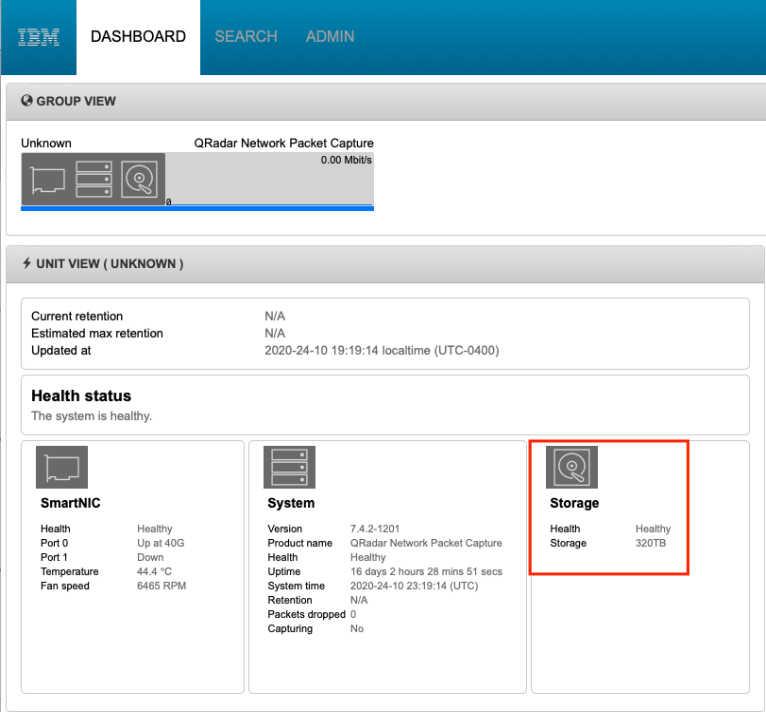This screenshot has width=766, height=712.
Task: Click the 'Estimated max retention' N/A value
Action: click(275, 333)
